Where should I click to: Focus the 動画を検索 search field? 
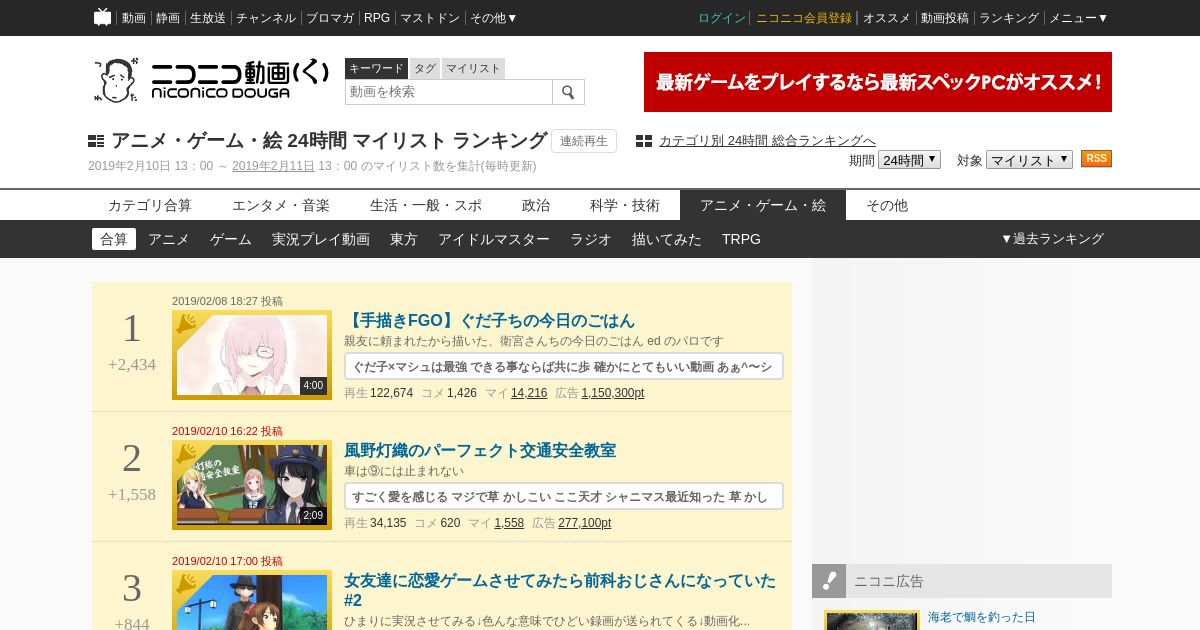(x=449, y=92)
